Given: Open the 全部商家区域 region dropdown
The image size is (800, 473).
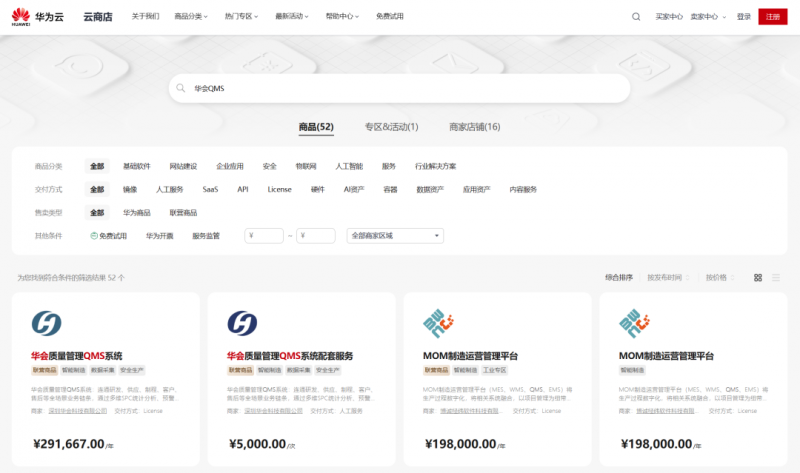Looking at the screenshot, I should 395,236.
